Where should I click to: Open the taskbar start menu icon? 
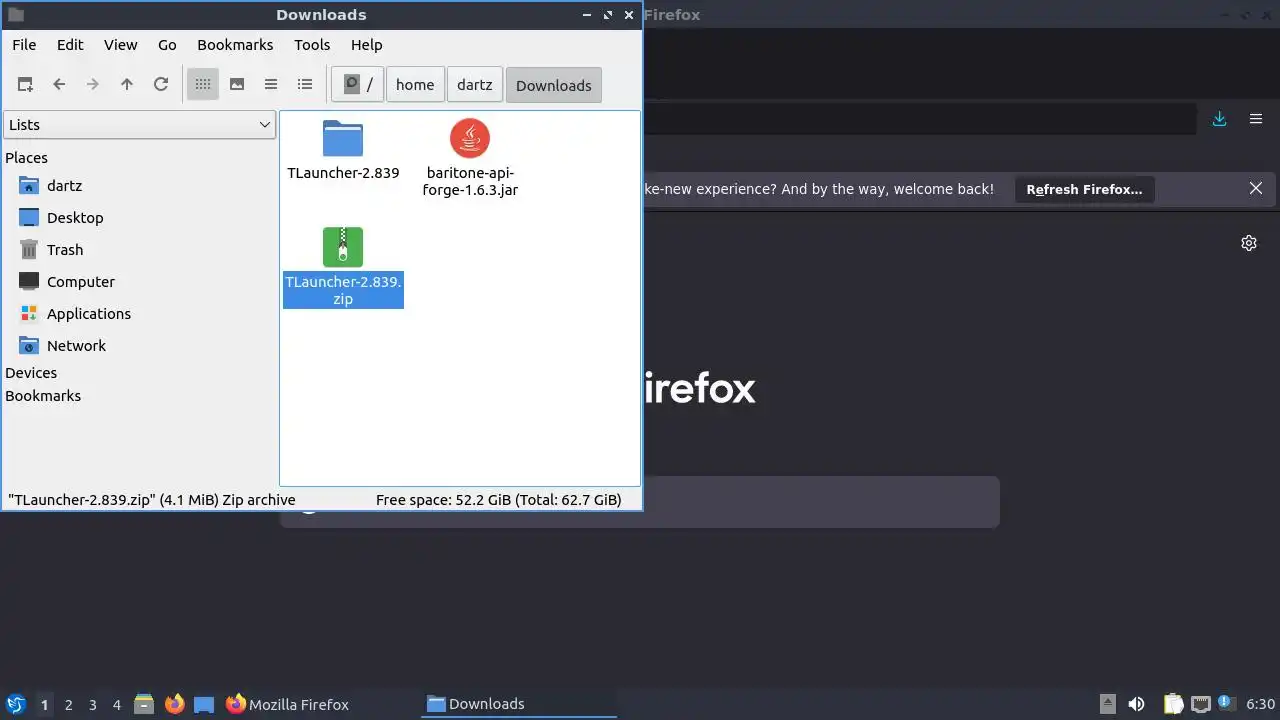pyautogui.click(x=15, y=704)
